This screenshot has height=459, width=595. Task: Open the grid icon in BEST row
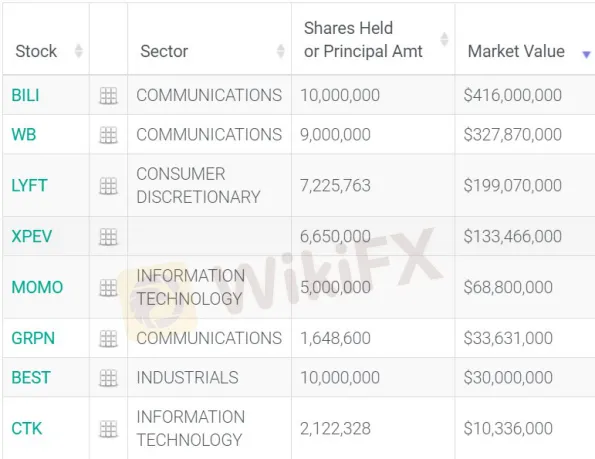tap(108, 378)
